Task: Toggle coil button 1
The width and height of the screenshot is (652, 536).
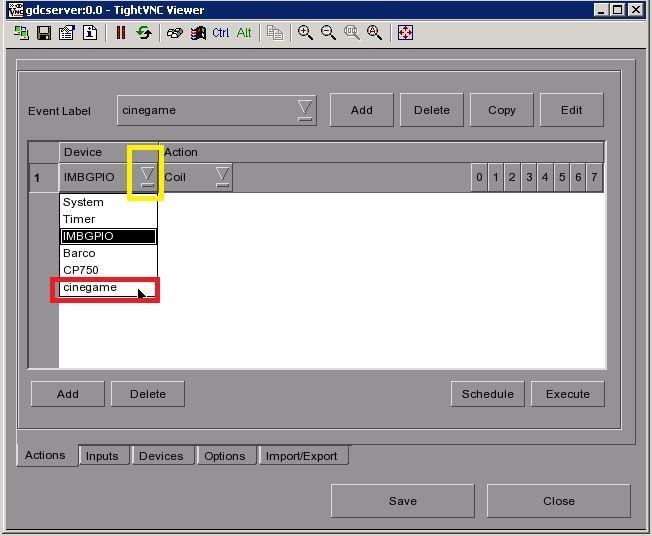Action: [495, 177]
